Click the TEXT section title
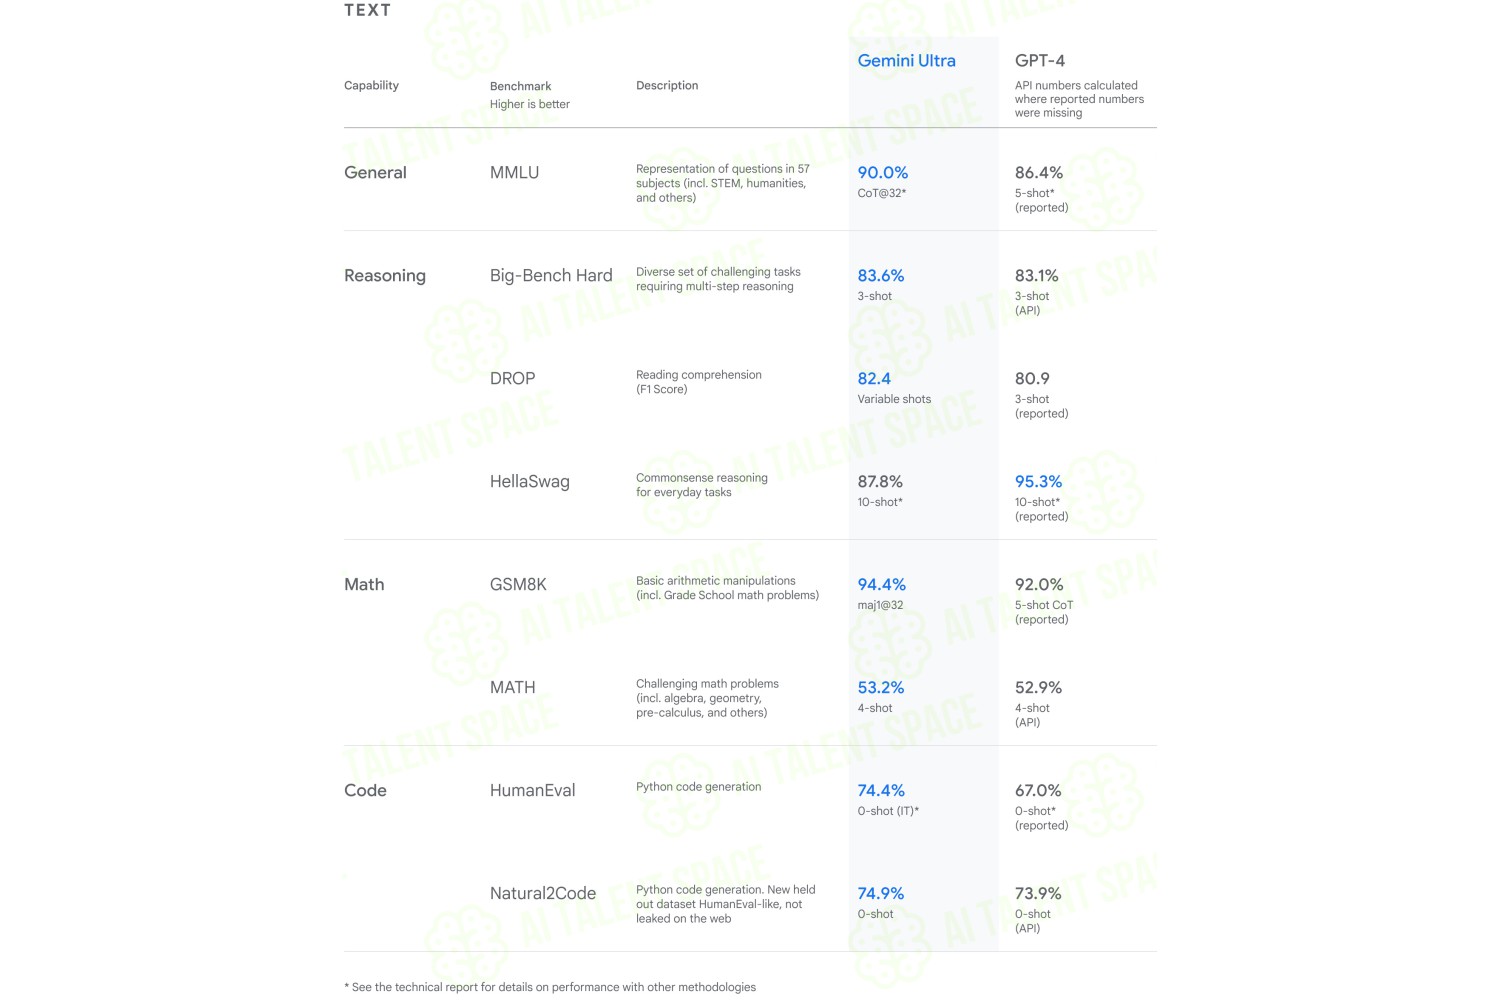 click(367, 10)
